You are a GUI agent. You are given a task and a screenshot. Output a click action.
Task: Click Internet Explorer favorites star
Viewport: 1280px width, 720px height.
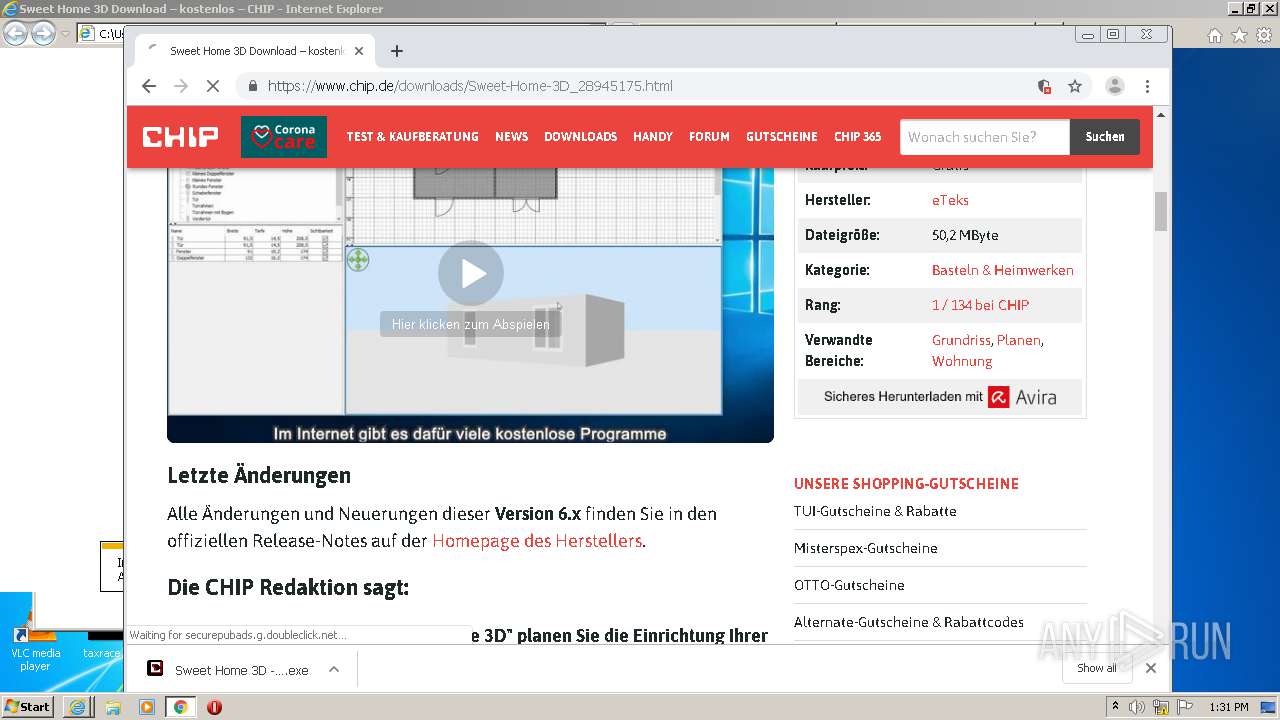(x=1239, y=35)
